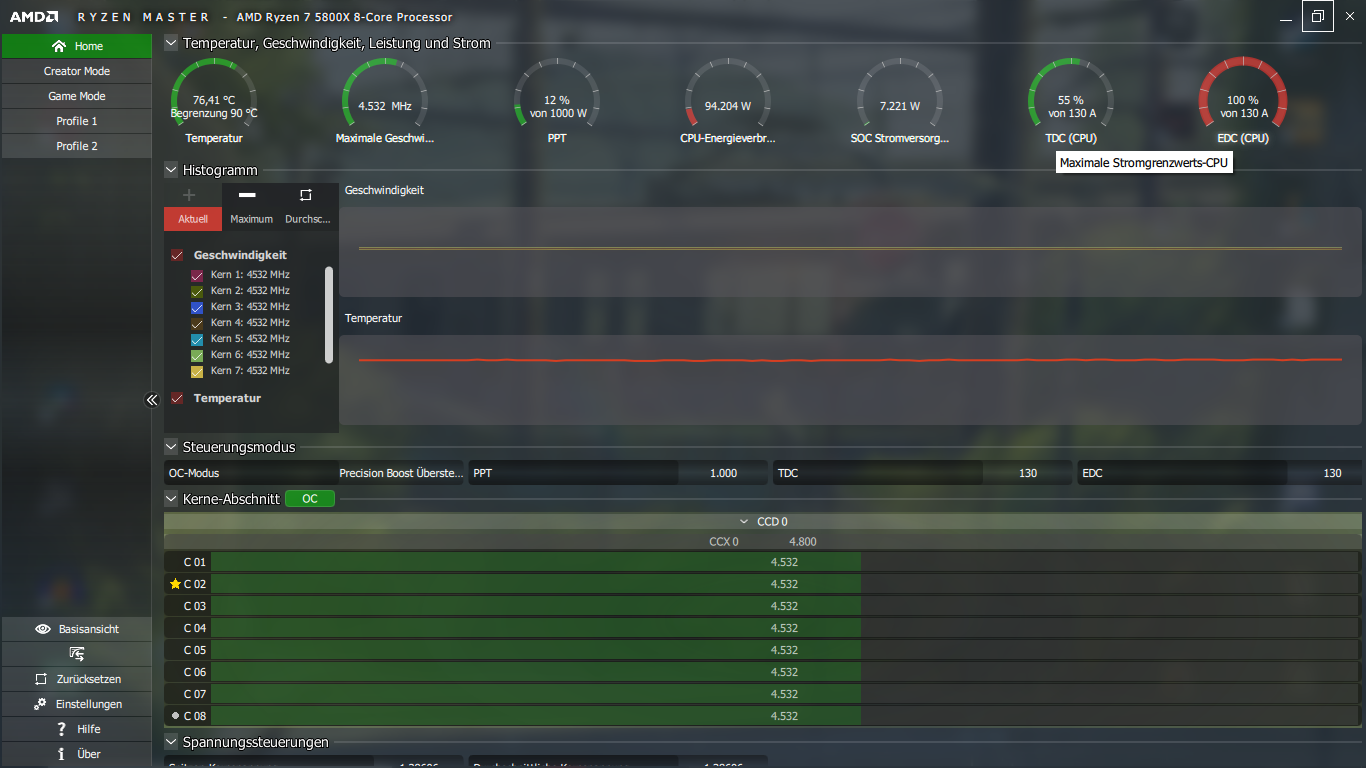Click the C 01 core speed bar
This screenshot has width=1366, height=768.
[786, 562]
